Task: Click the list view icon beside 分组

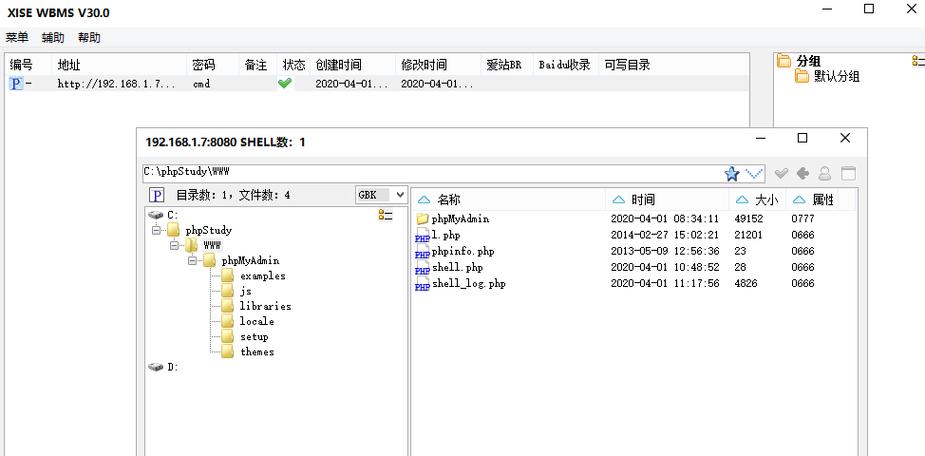Action: tap(918, 61)
